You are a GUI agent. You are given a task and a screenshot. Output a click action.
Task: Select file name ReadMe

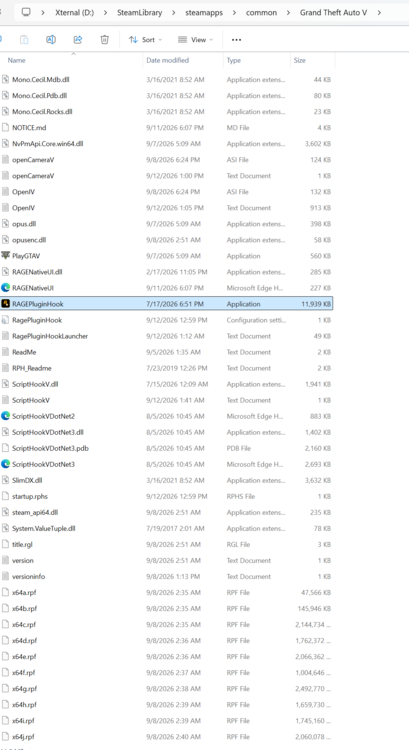pos(24,352)
